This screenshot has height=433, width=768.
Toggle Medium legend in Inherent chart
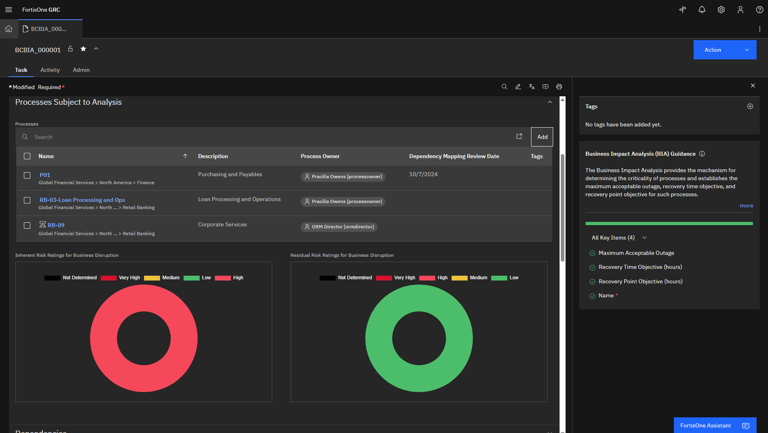(162, 278)
